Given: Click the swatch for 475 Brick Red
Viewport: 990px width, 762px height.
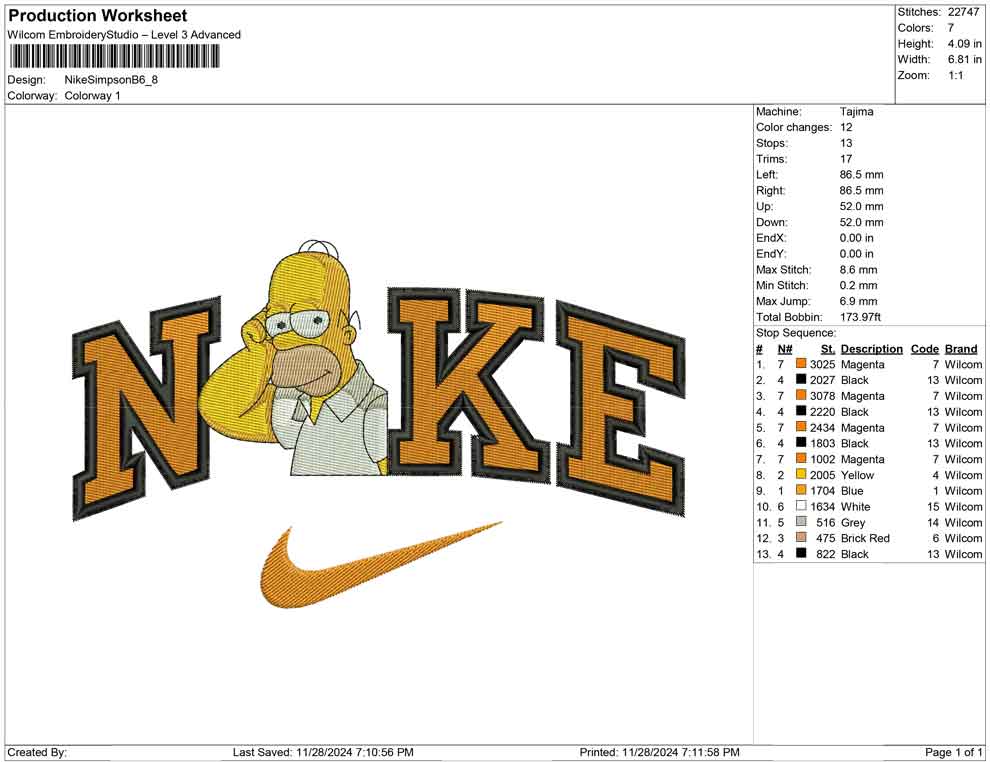Looking at the screenshot, I should click(801, 537).
